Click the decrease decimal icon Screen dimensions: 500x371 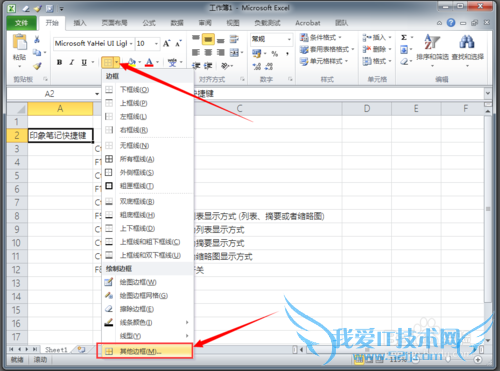click(269, 66)
